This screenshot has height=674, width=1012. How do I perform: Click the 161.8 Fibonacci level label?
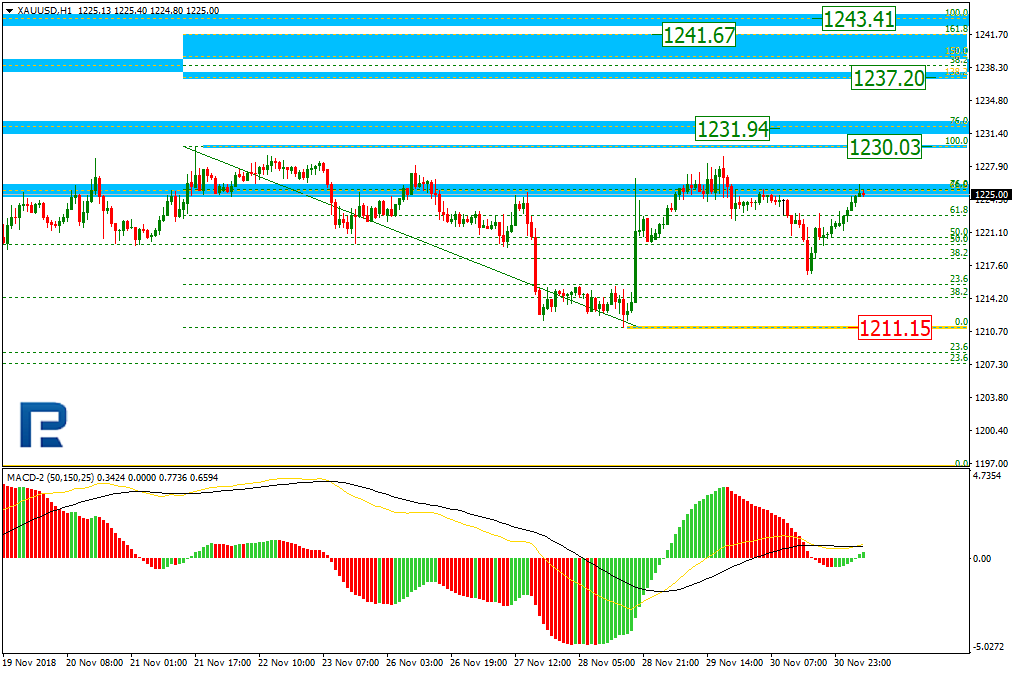956,29
